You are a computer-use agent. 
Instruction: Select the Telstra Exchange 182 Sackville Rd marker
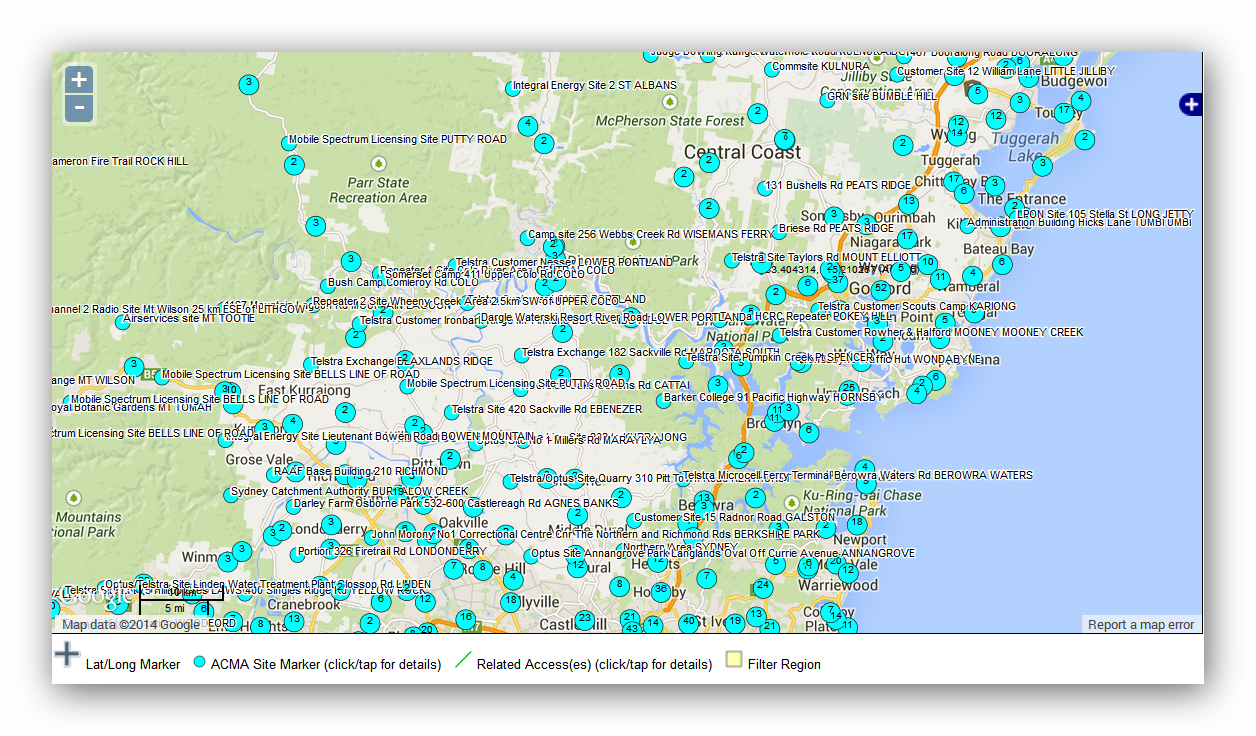click(x=521, y=355)
